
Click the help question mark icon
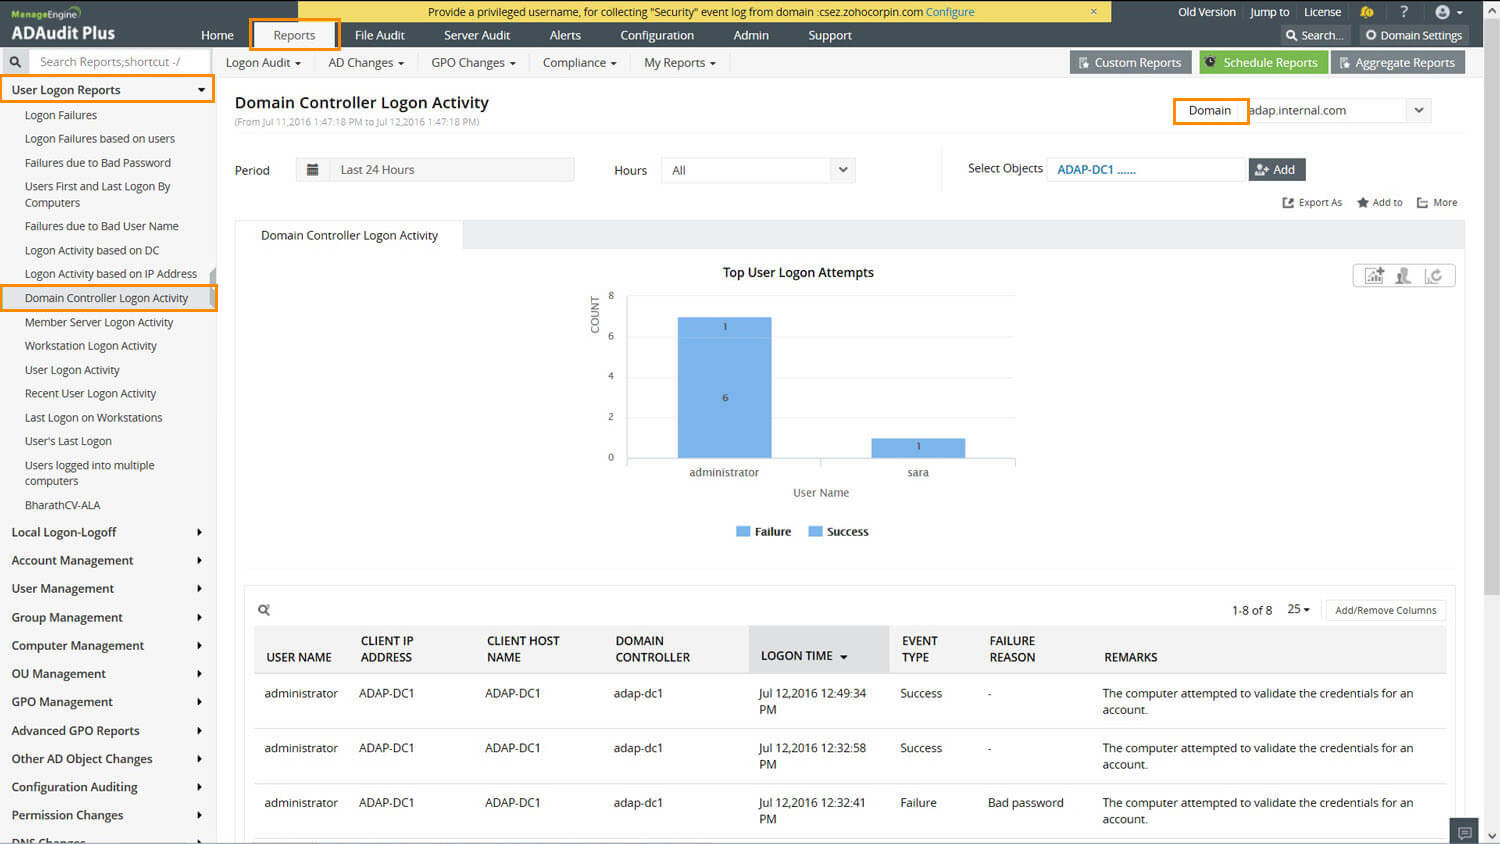(x=1404, y=12)
